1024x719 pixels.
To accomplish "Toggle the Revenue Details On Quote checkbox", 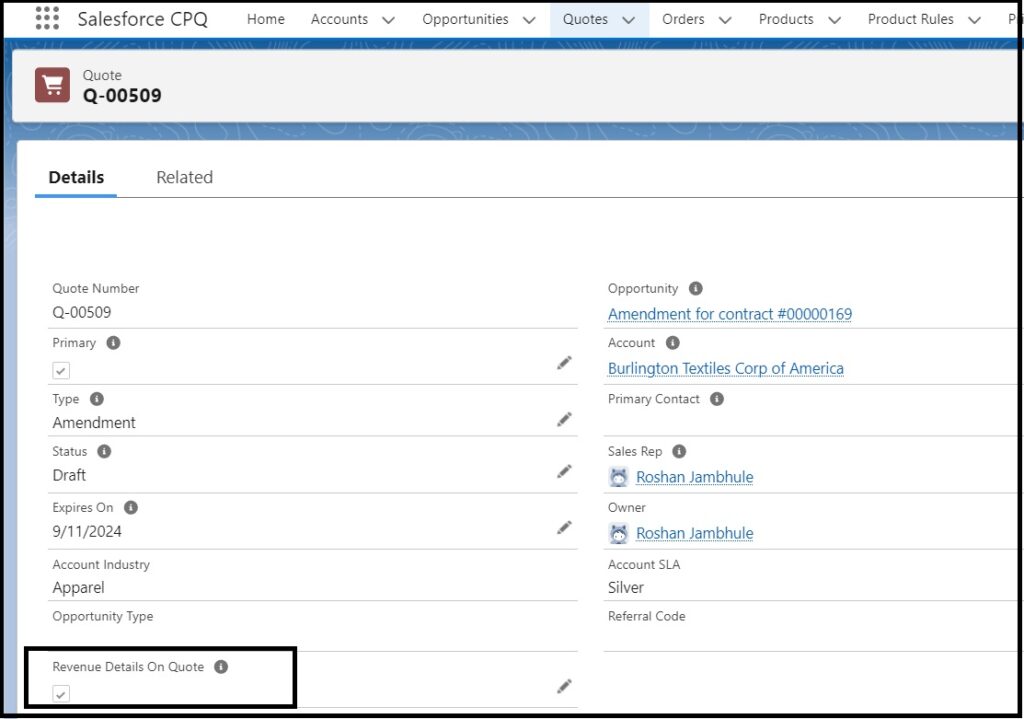I will (x=61, y=694).
